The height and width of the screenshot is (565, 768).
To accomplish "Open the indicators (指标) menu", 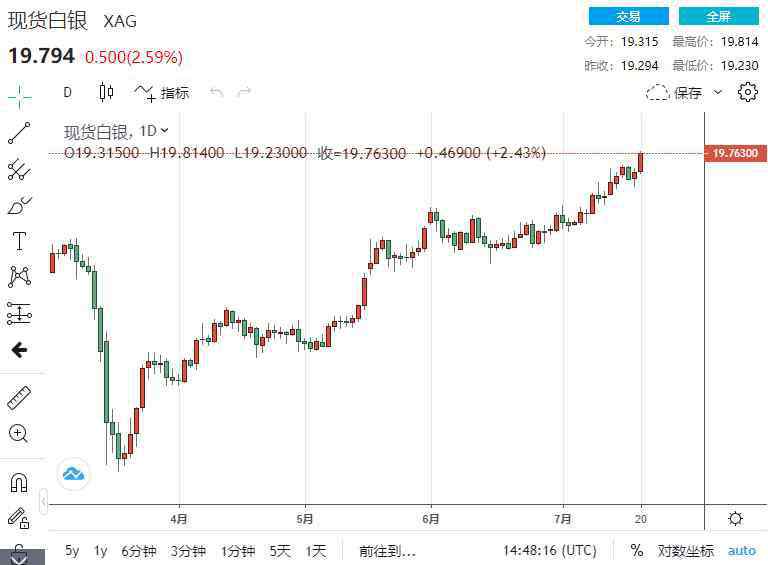I will coord(162,93).
